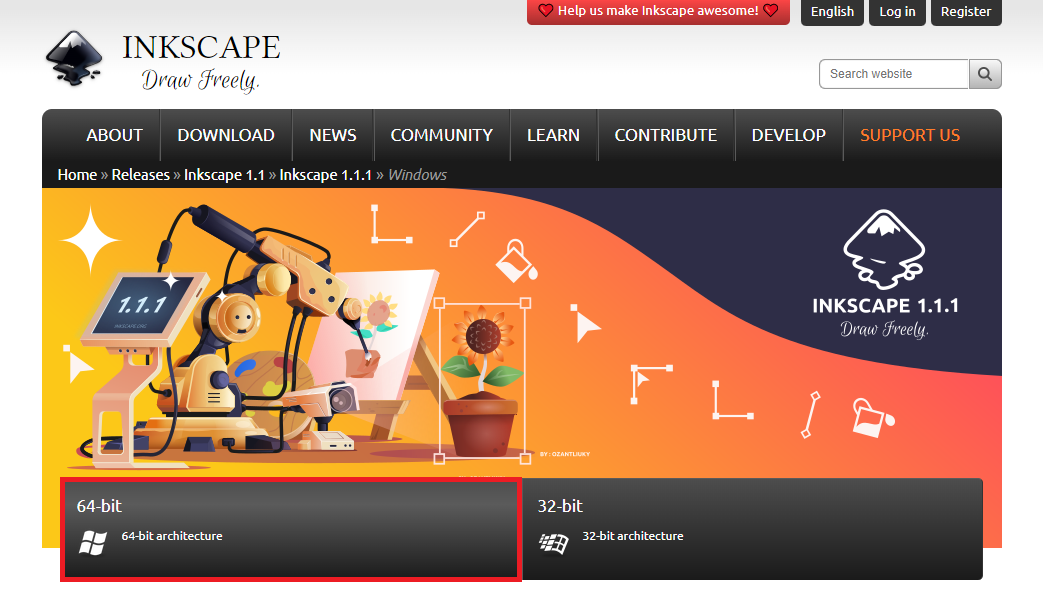This screenshot has width=1043, height=615.
Task: Choose the 64-bit download option
Action: coord(291,529)
